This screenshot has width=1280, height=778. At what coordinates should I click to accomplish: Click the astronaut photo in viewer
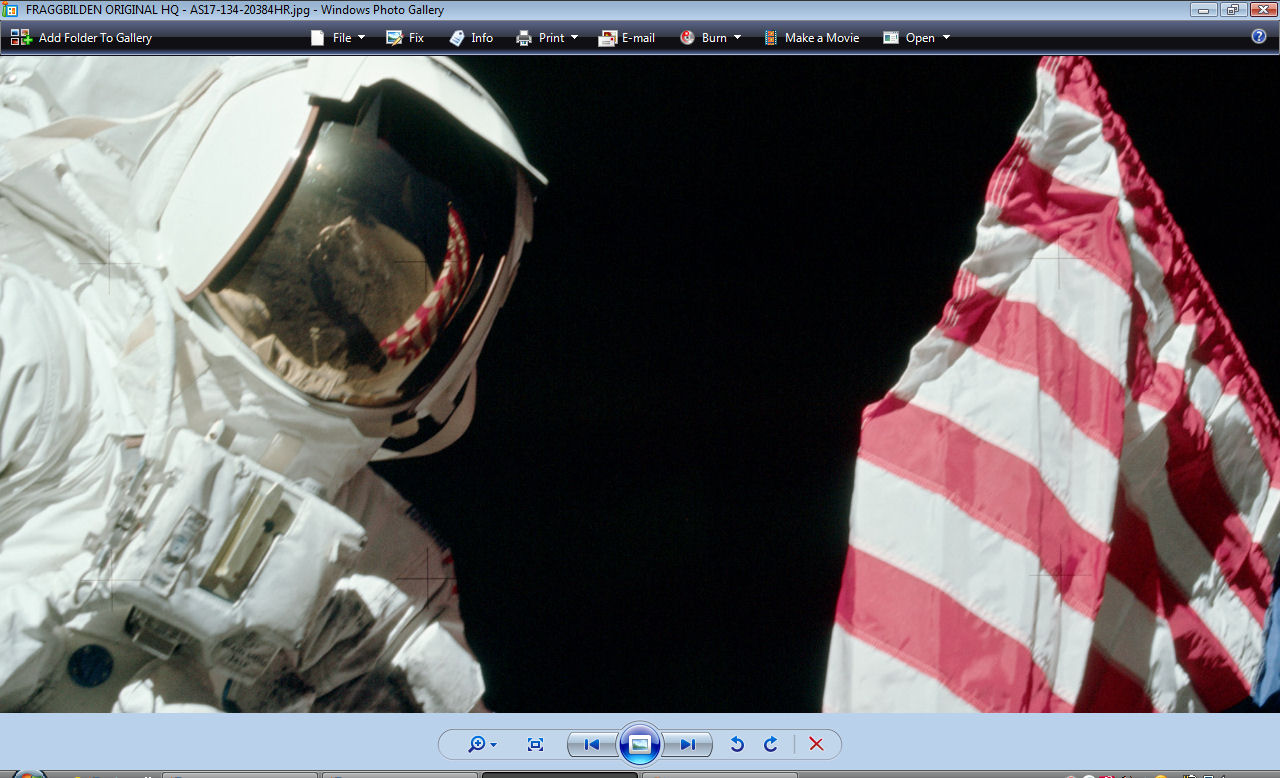(640, 384)
